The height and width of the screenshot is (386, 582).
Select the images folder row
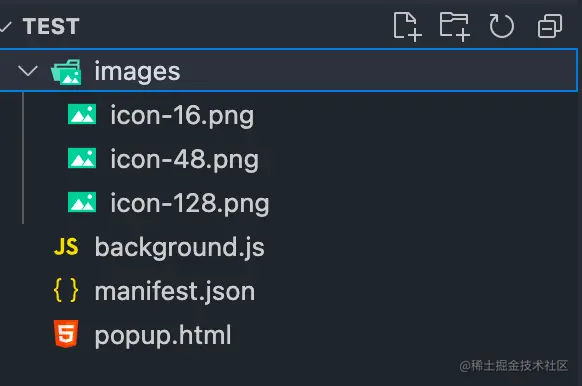(288, 70)
